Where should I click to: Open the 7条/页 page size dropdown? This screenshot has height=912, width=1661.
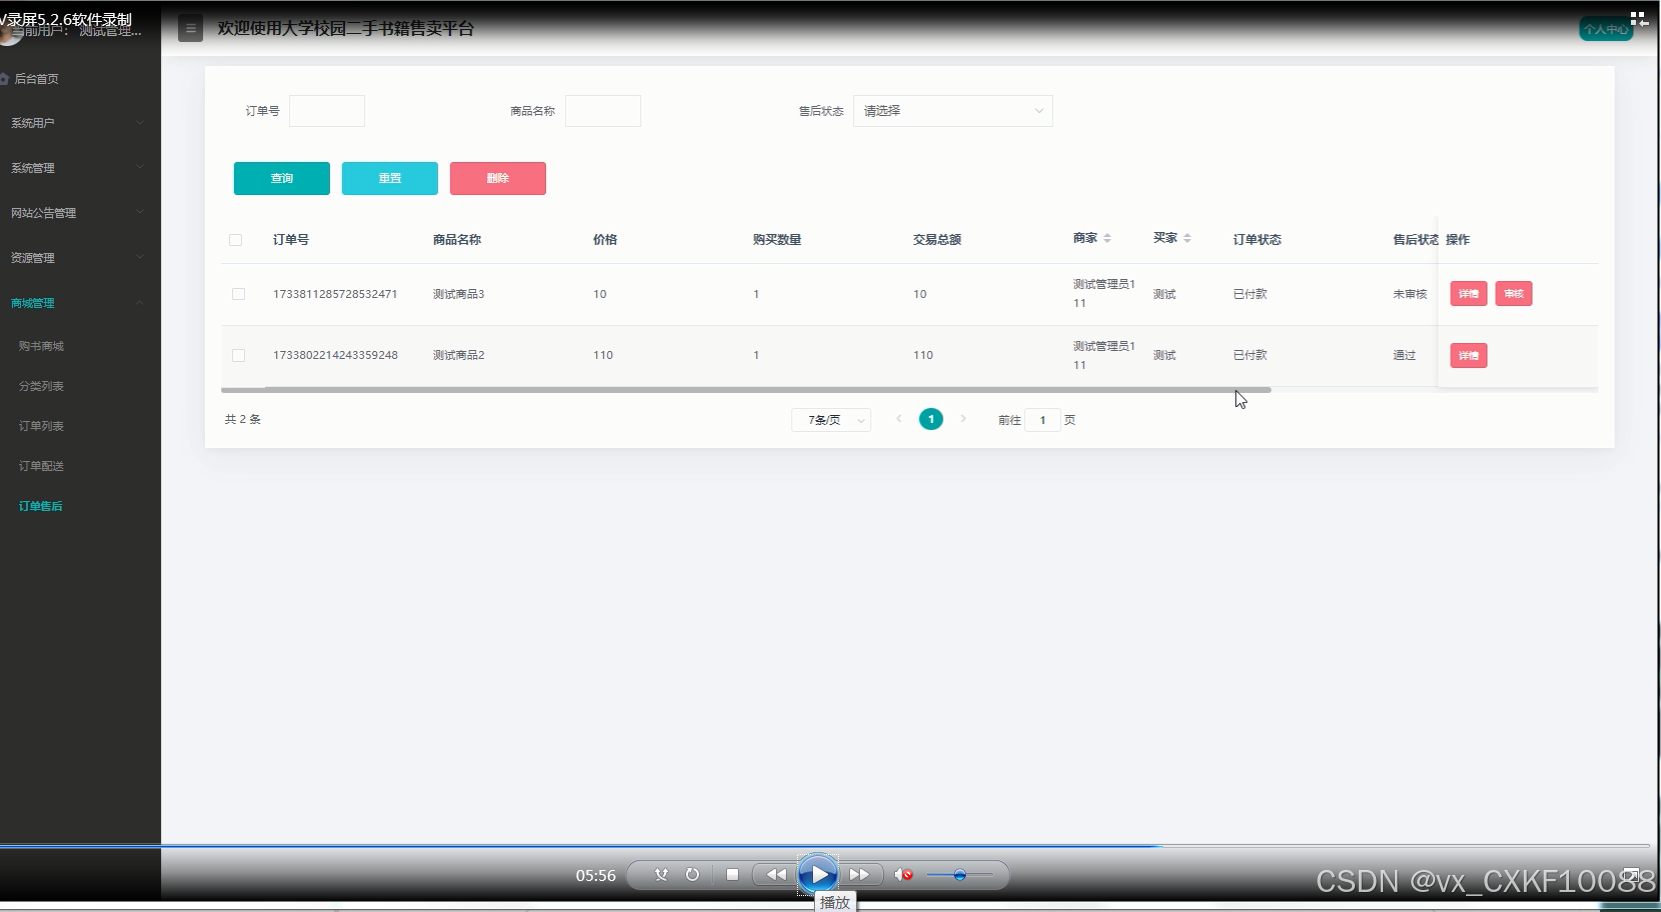[831, 420]
